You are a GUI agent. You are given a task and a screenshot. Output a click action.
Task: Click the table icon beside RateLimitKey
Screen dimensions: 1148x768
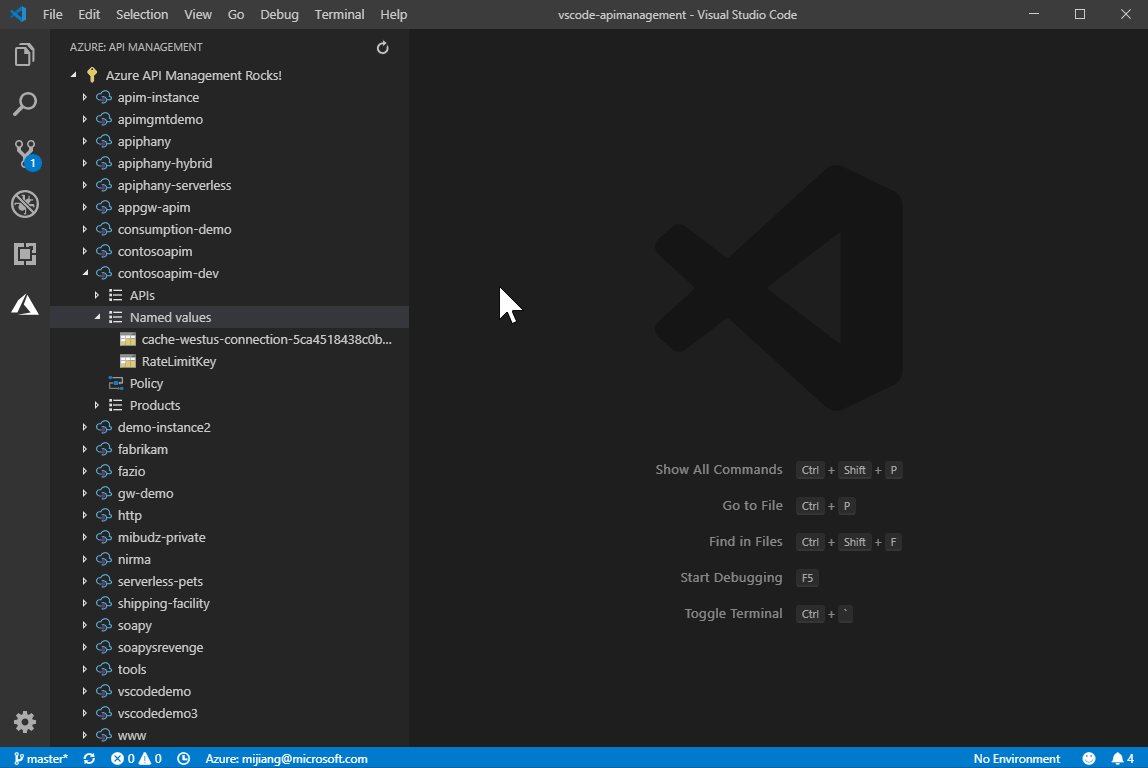point(127,361)
